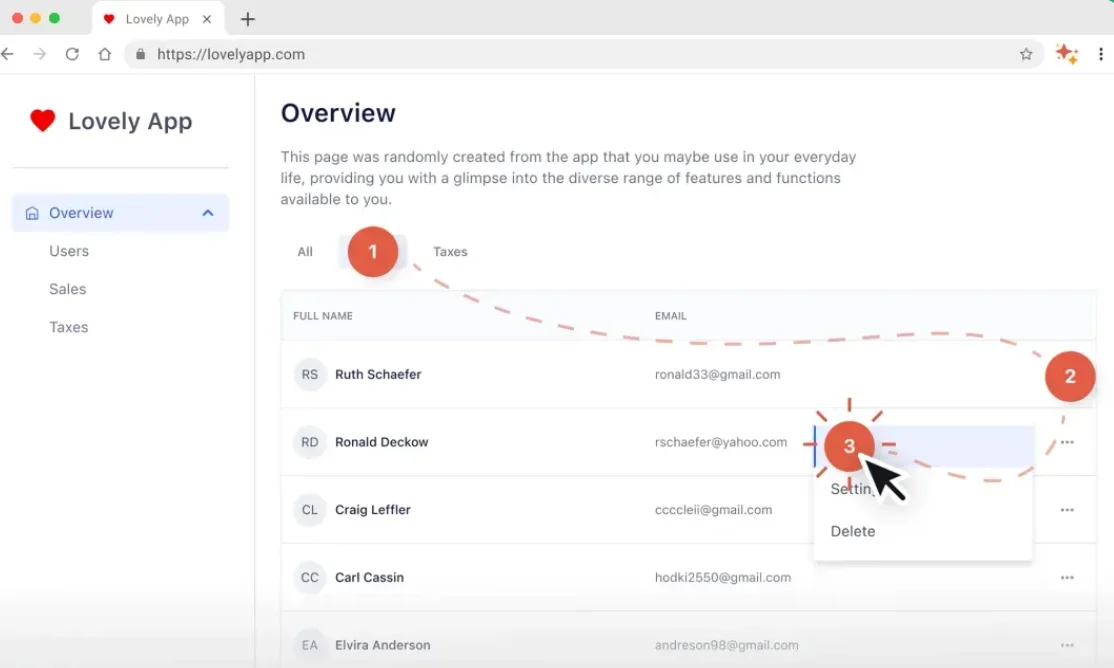Screen dimensions: 1114x668
Task: Click the browser back arrow
Action: click(9, 54)
